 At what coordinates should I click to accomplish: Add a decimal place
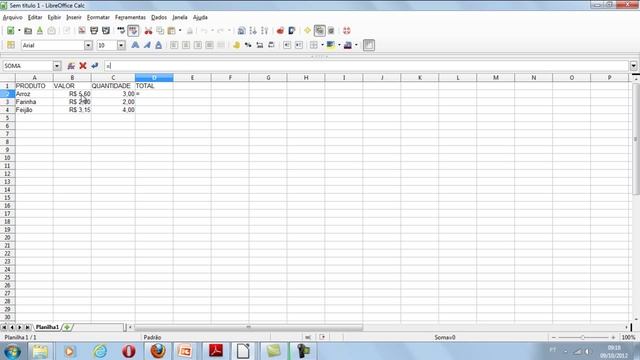260,45
